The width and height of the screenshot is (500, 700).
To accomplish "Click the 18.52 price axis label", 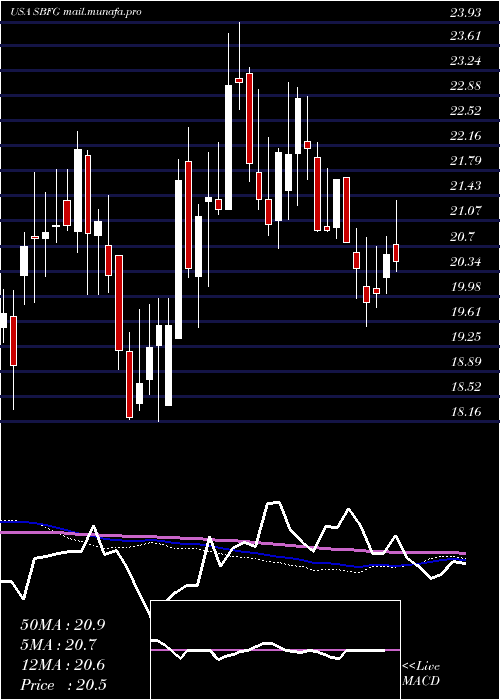I will 466,386.
